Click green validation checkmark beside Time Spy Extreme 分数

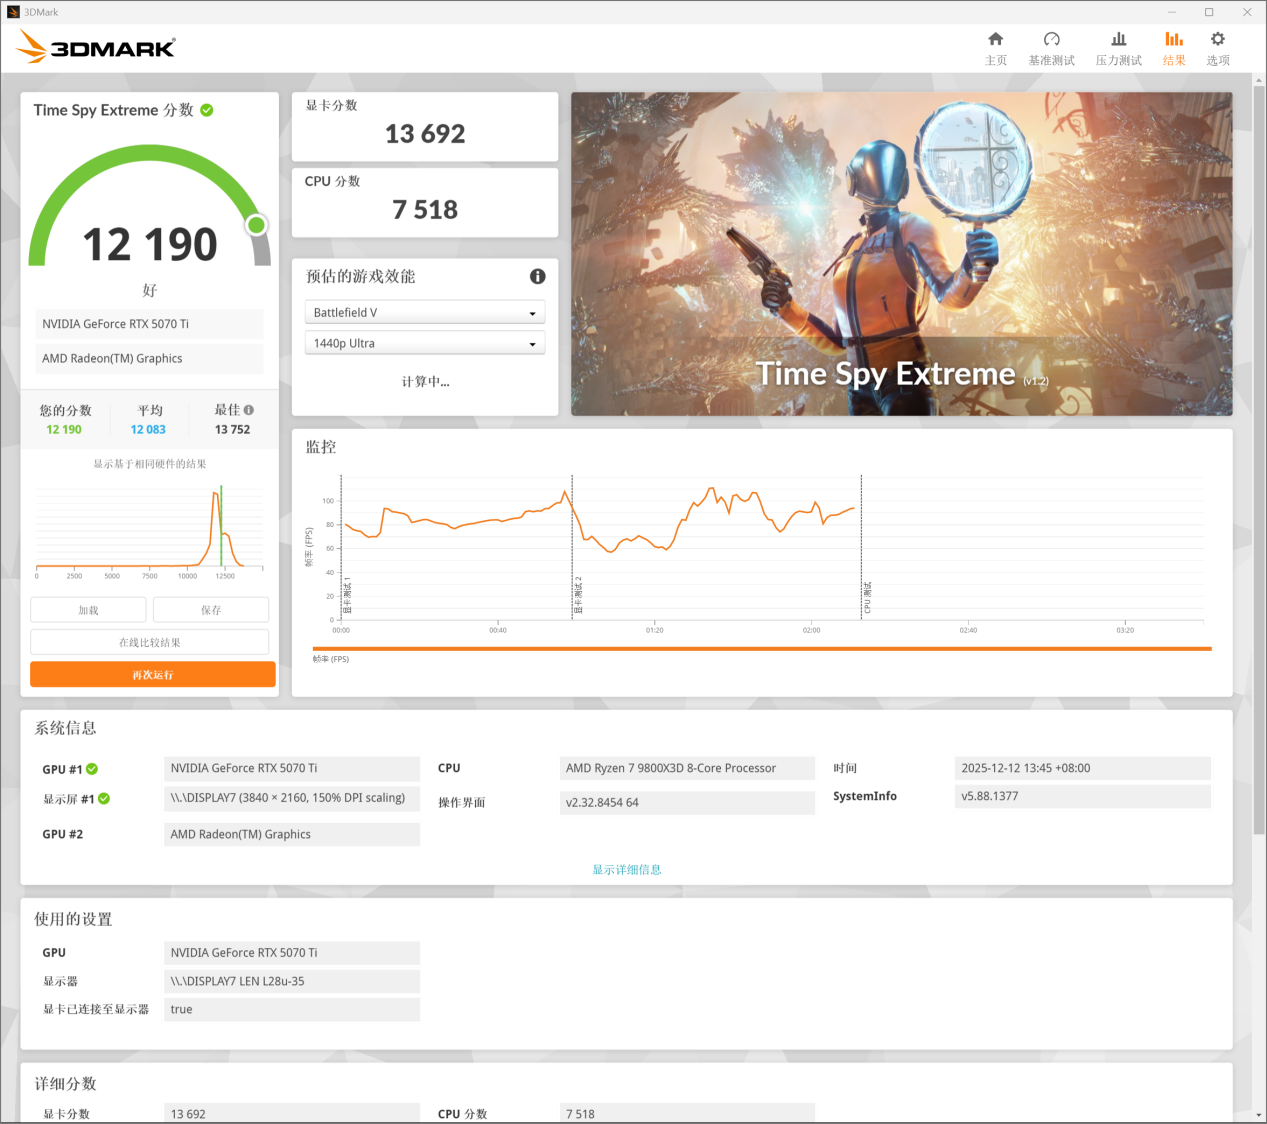pyautogui.click(x=207, y=110)
